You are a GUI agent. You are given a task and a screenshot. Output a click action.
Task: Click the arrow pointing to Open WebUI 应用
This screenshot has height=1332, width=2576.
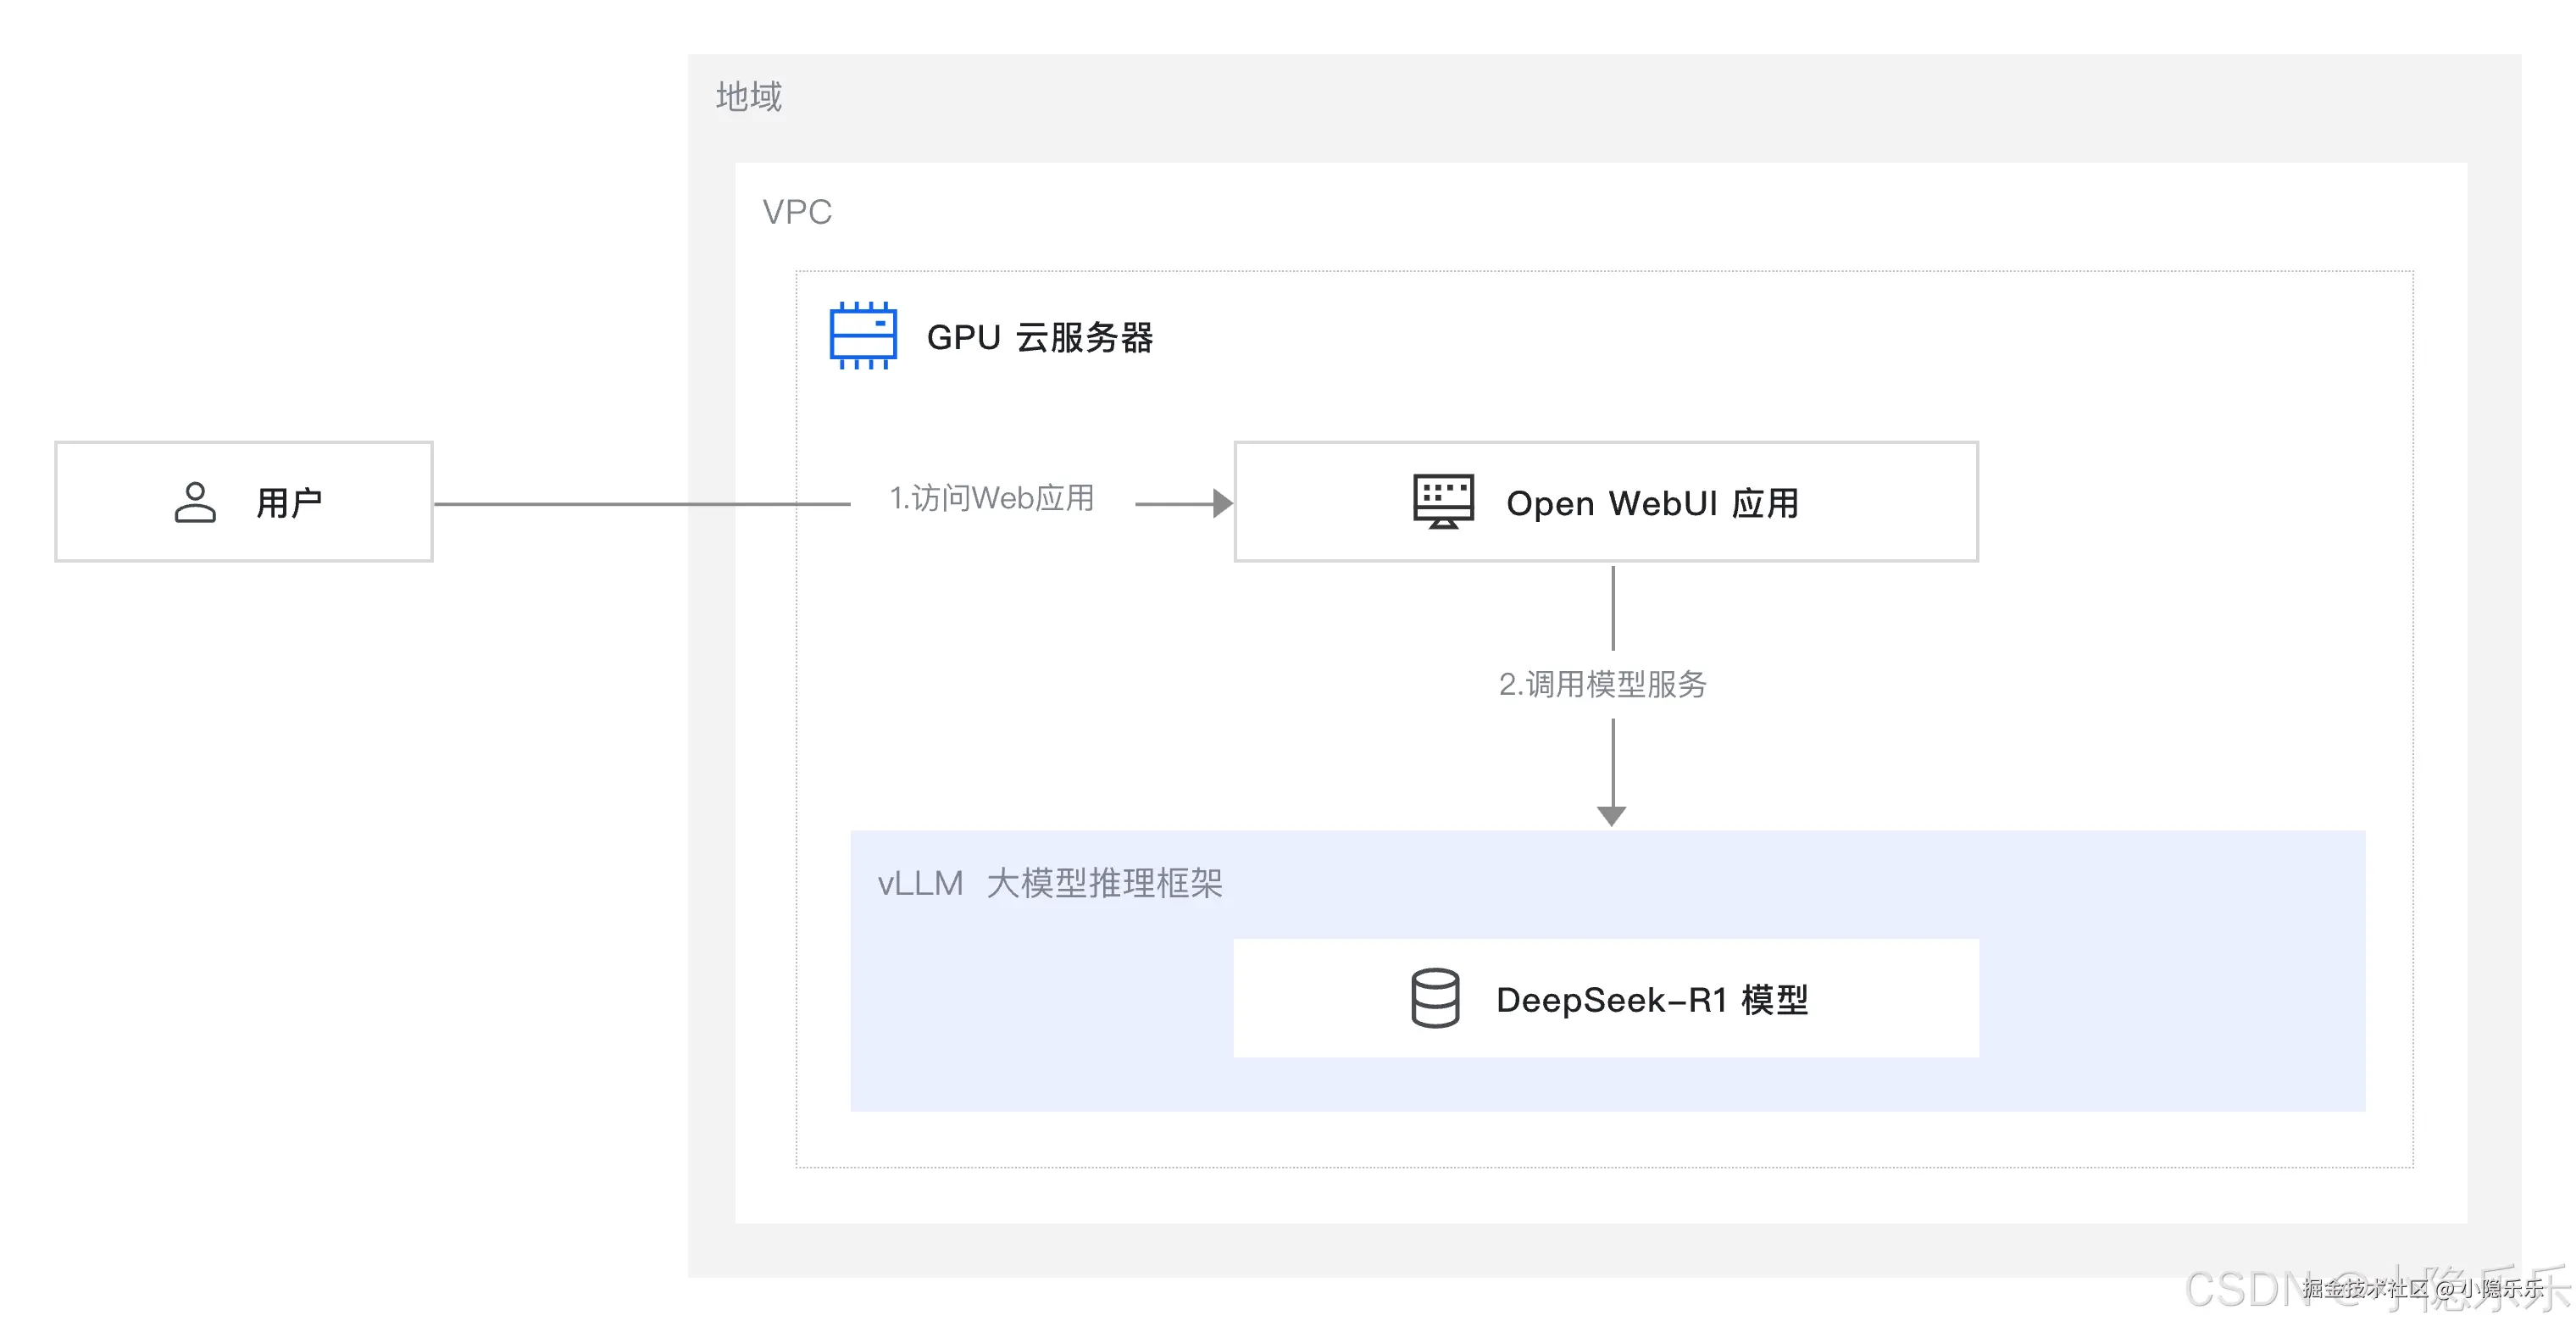(1205, 503)
